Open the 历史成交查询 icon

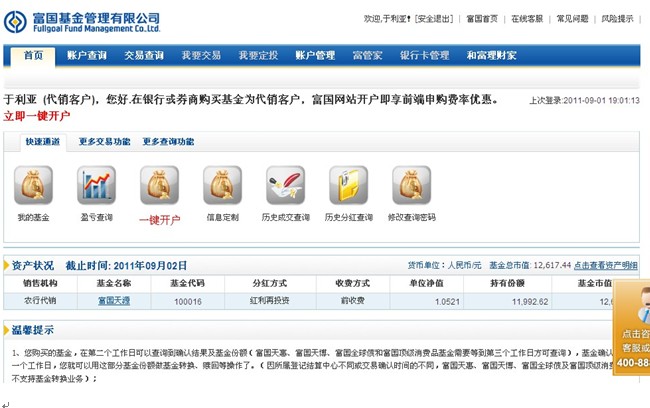[285, 186]
